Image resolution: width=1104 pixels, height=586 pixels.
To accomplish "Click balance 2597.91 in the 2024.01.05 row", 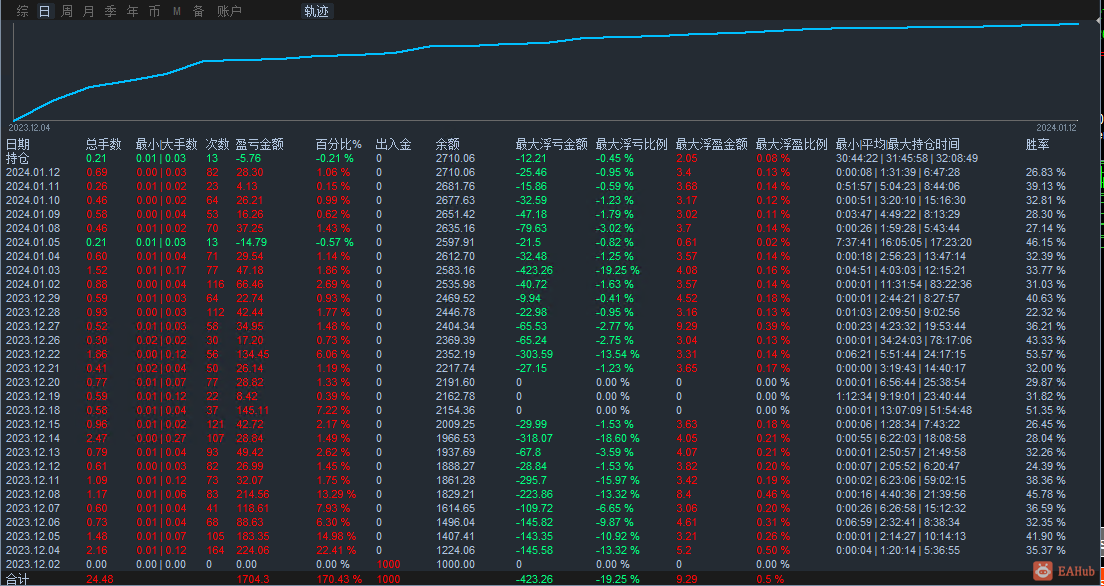I will tap(455, 242).
